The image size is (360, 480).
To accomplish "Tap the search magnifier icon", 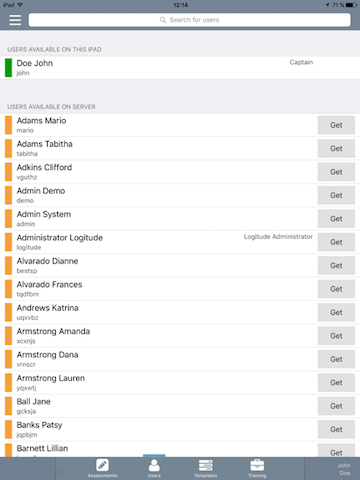I will pyautogui.click(x=163, y=20).
